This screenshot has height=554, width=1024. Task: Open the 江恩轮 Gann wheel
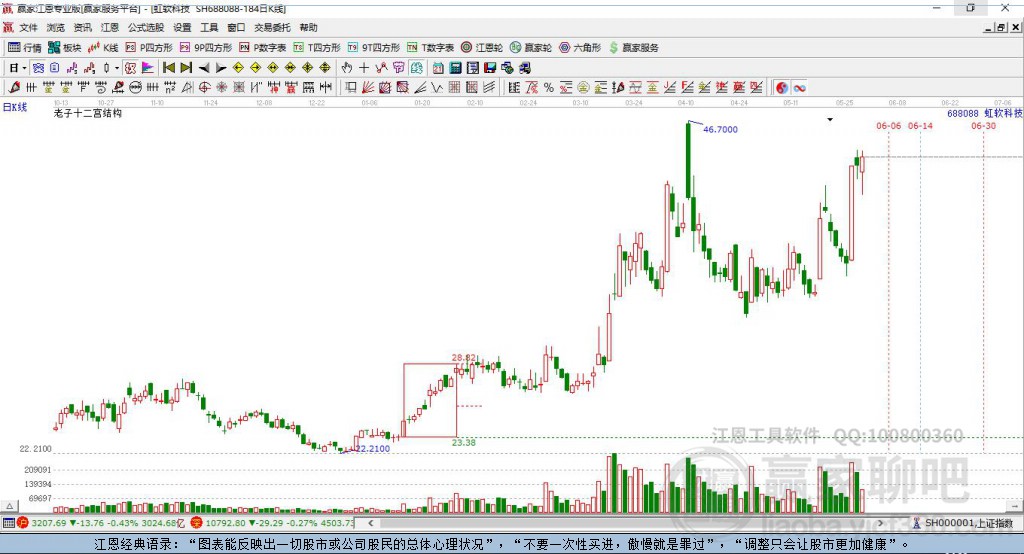[x=482, y=48]
